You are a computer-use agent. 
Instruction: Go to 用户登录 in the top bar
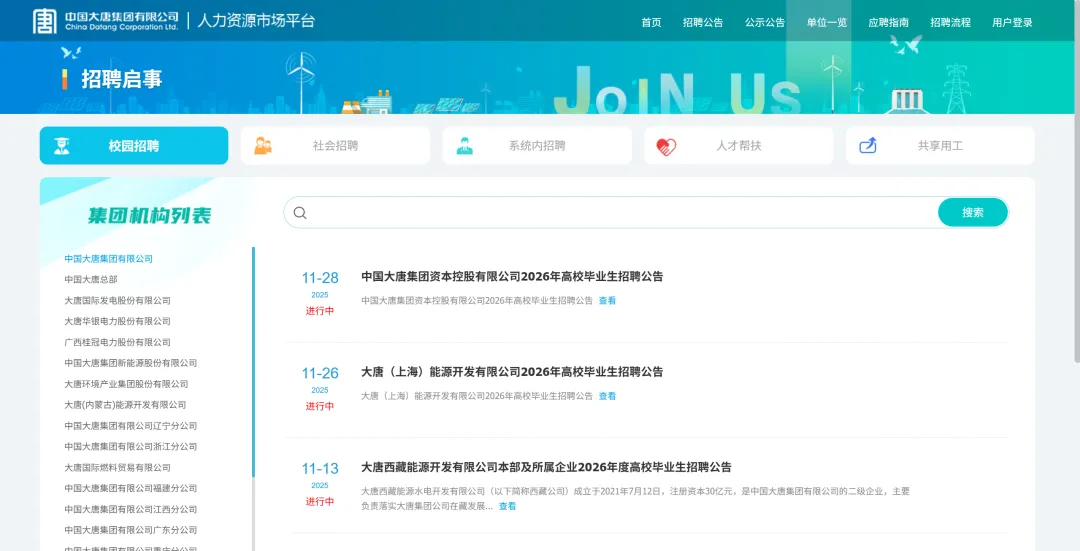coord(1012,23)
